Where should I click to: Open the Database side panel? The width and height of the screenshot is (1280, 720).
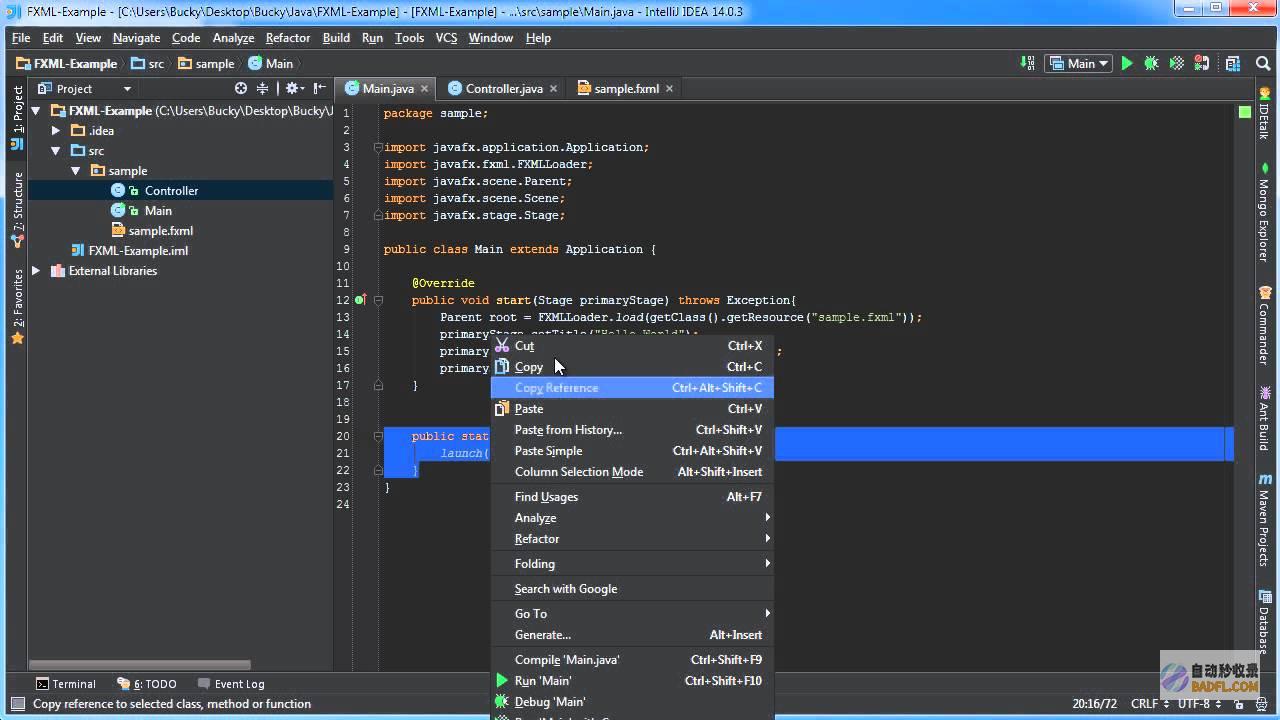point(1265,622)
